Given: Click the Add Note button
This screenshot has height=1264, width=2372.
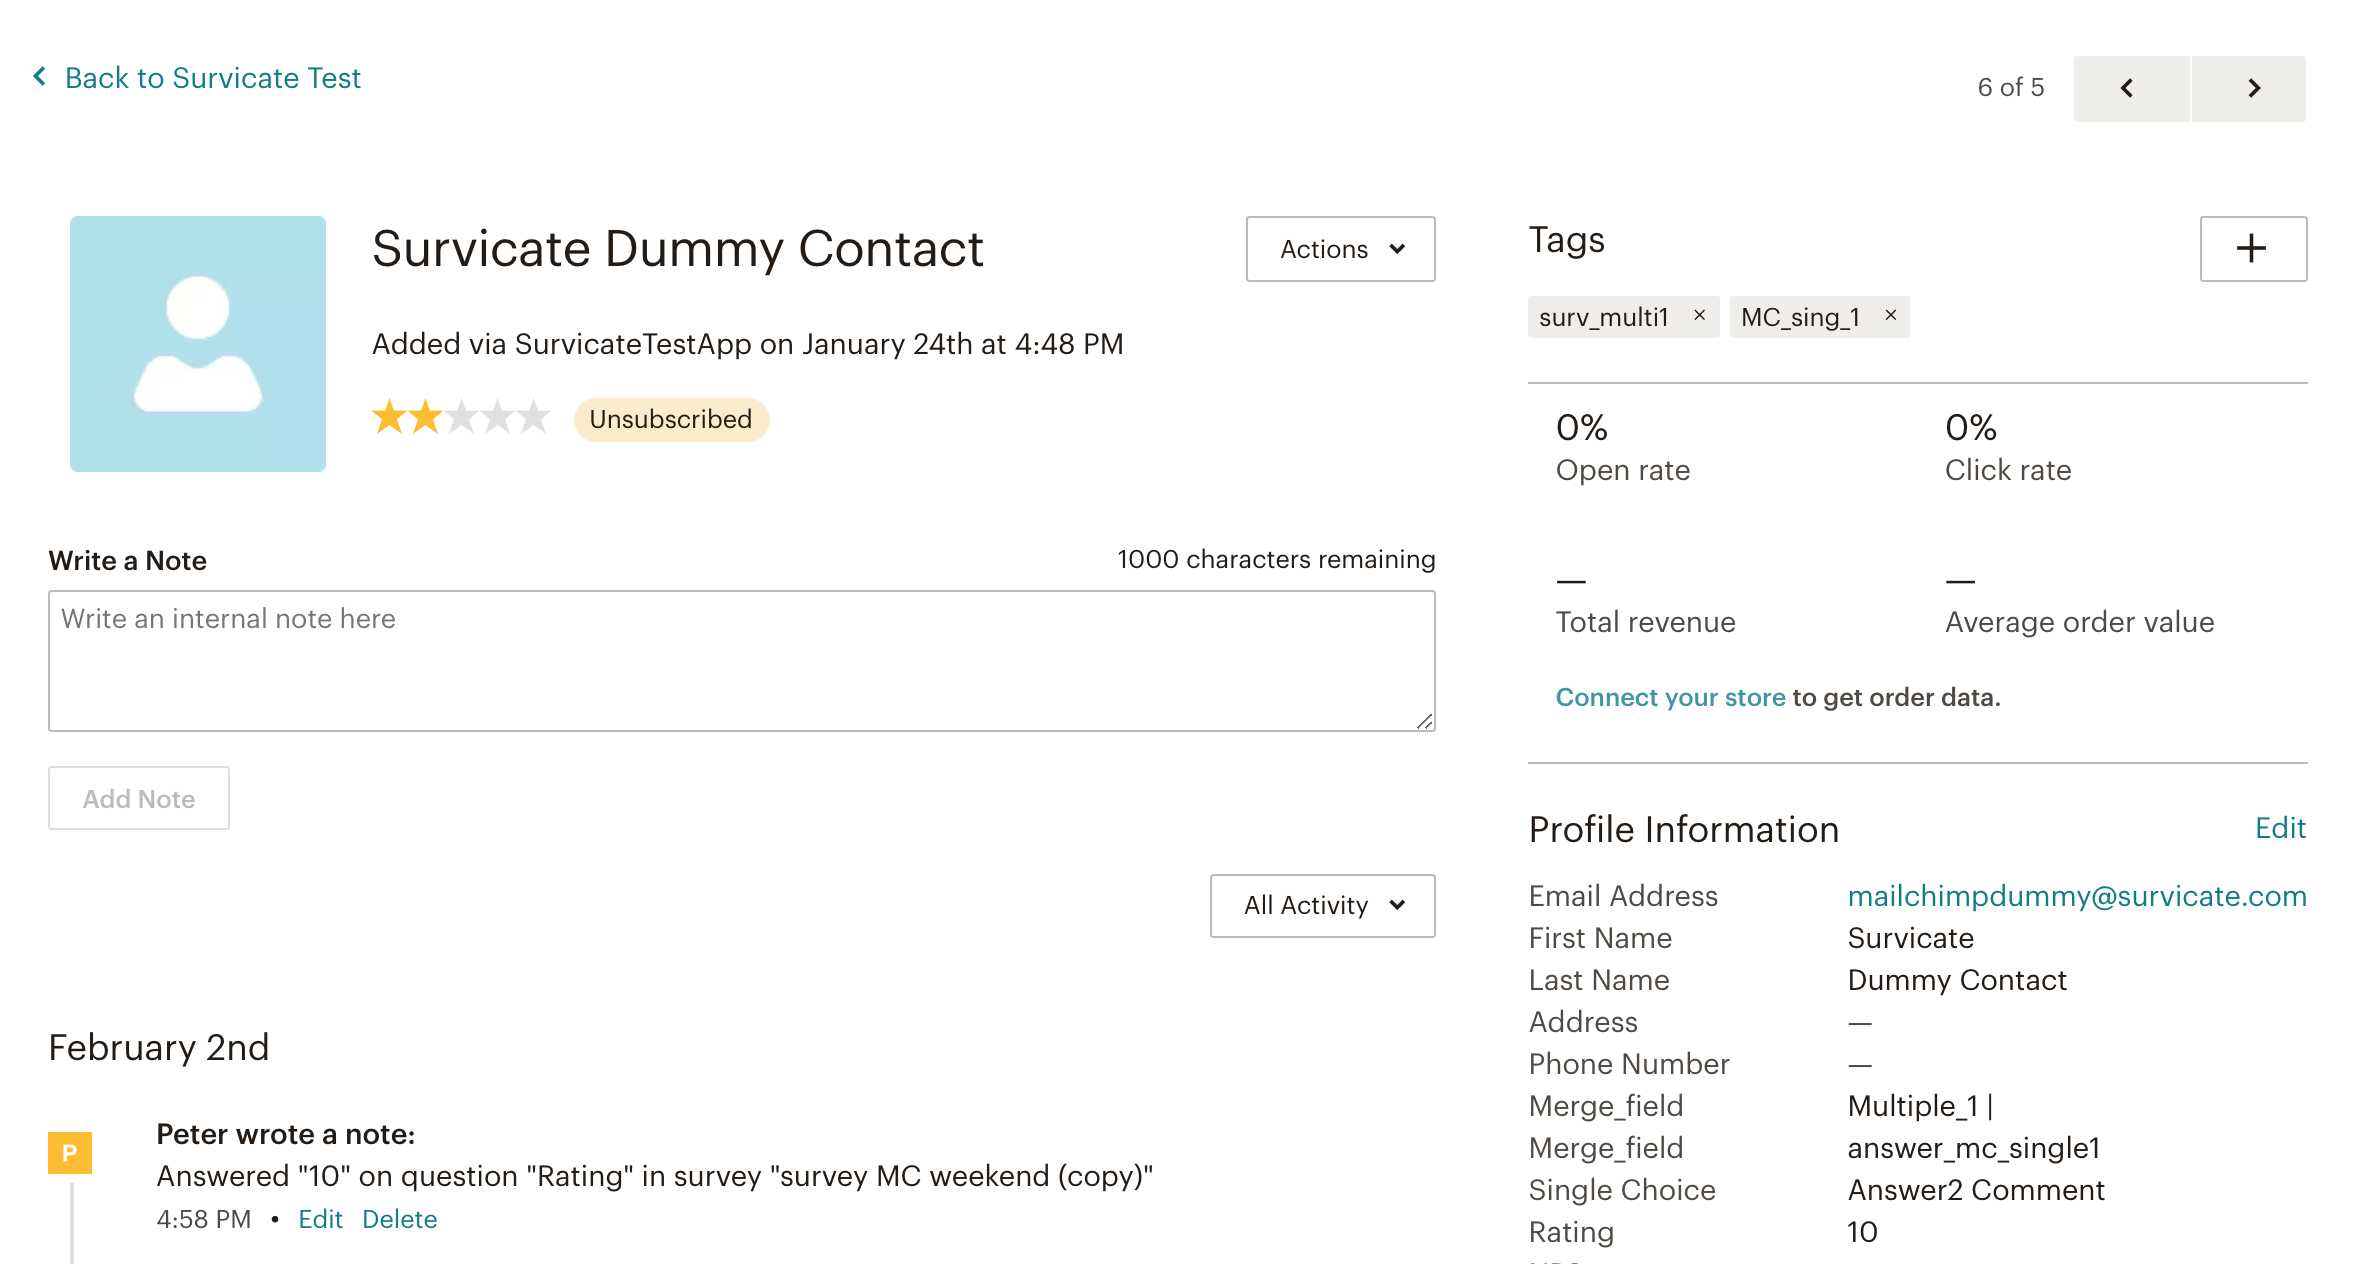Looking at the screenshot, I should [139, 798].
